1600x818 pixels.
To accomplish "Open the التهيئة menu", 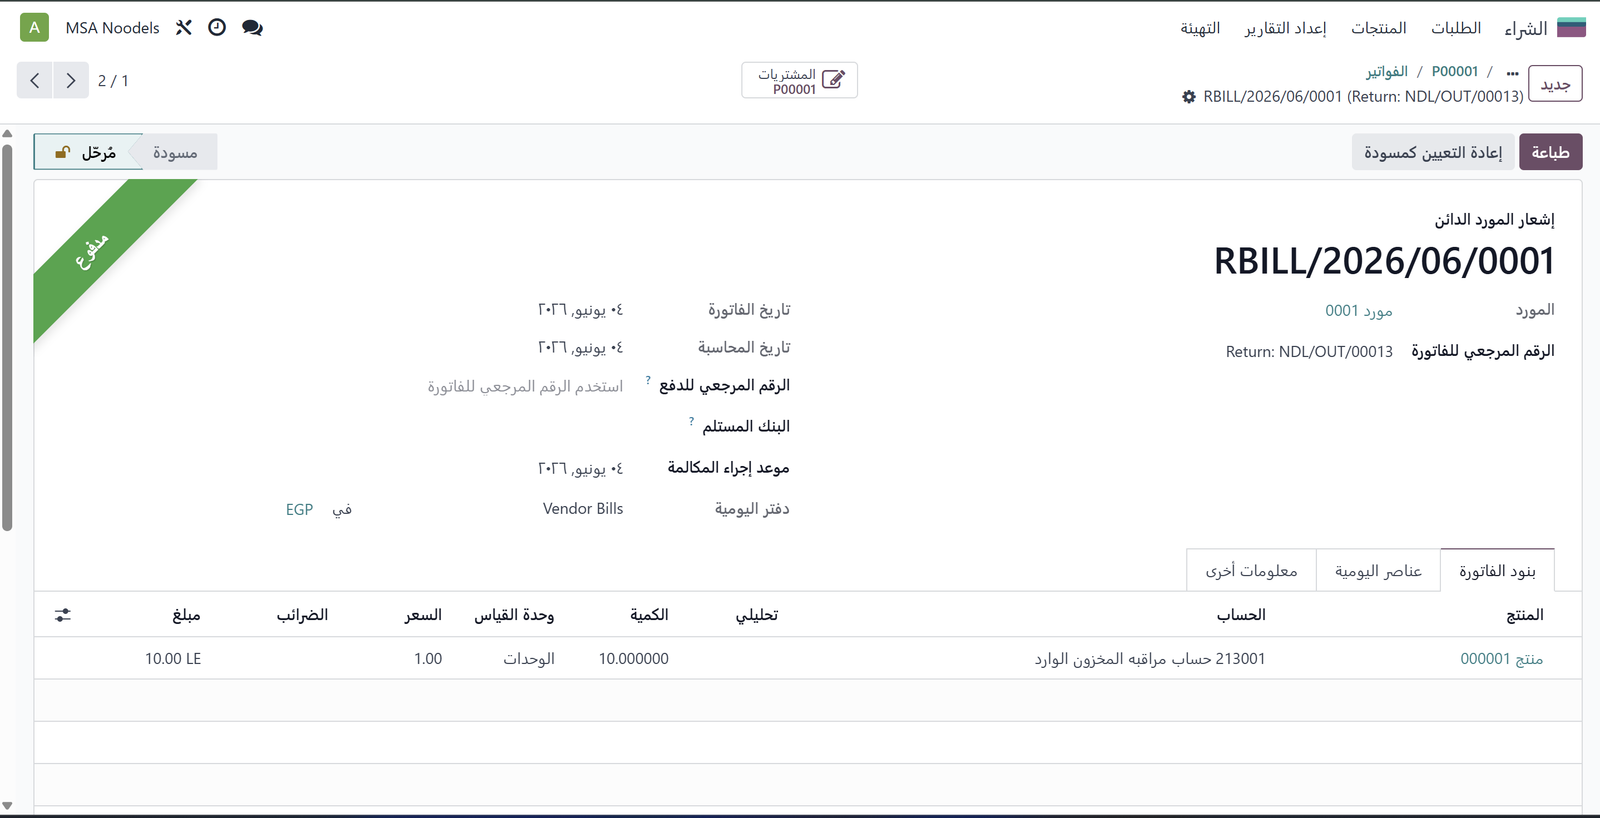I will point(1200,28).
